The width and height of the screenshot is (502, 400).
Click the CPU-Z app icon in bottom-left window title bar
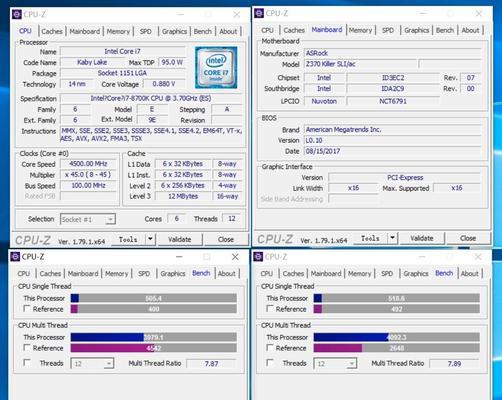pos(15,257)
